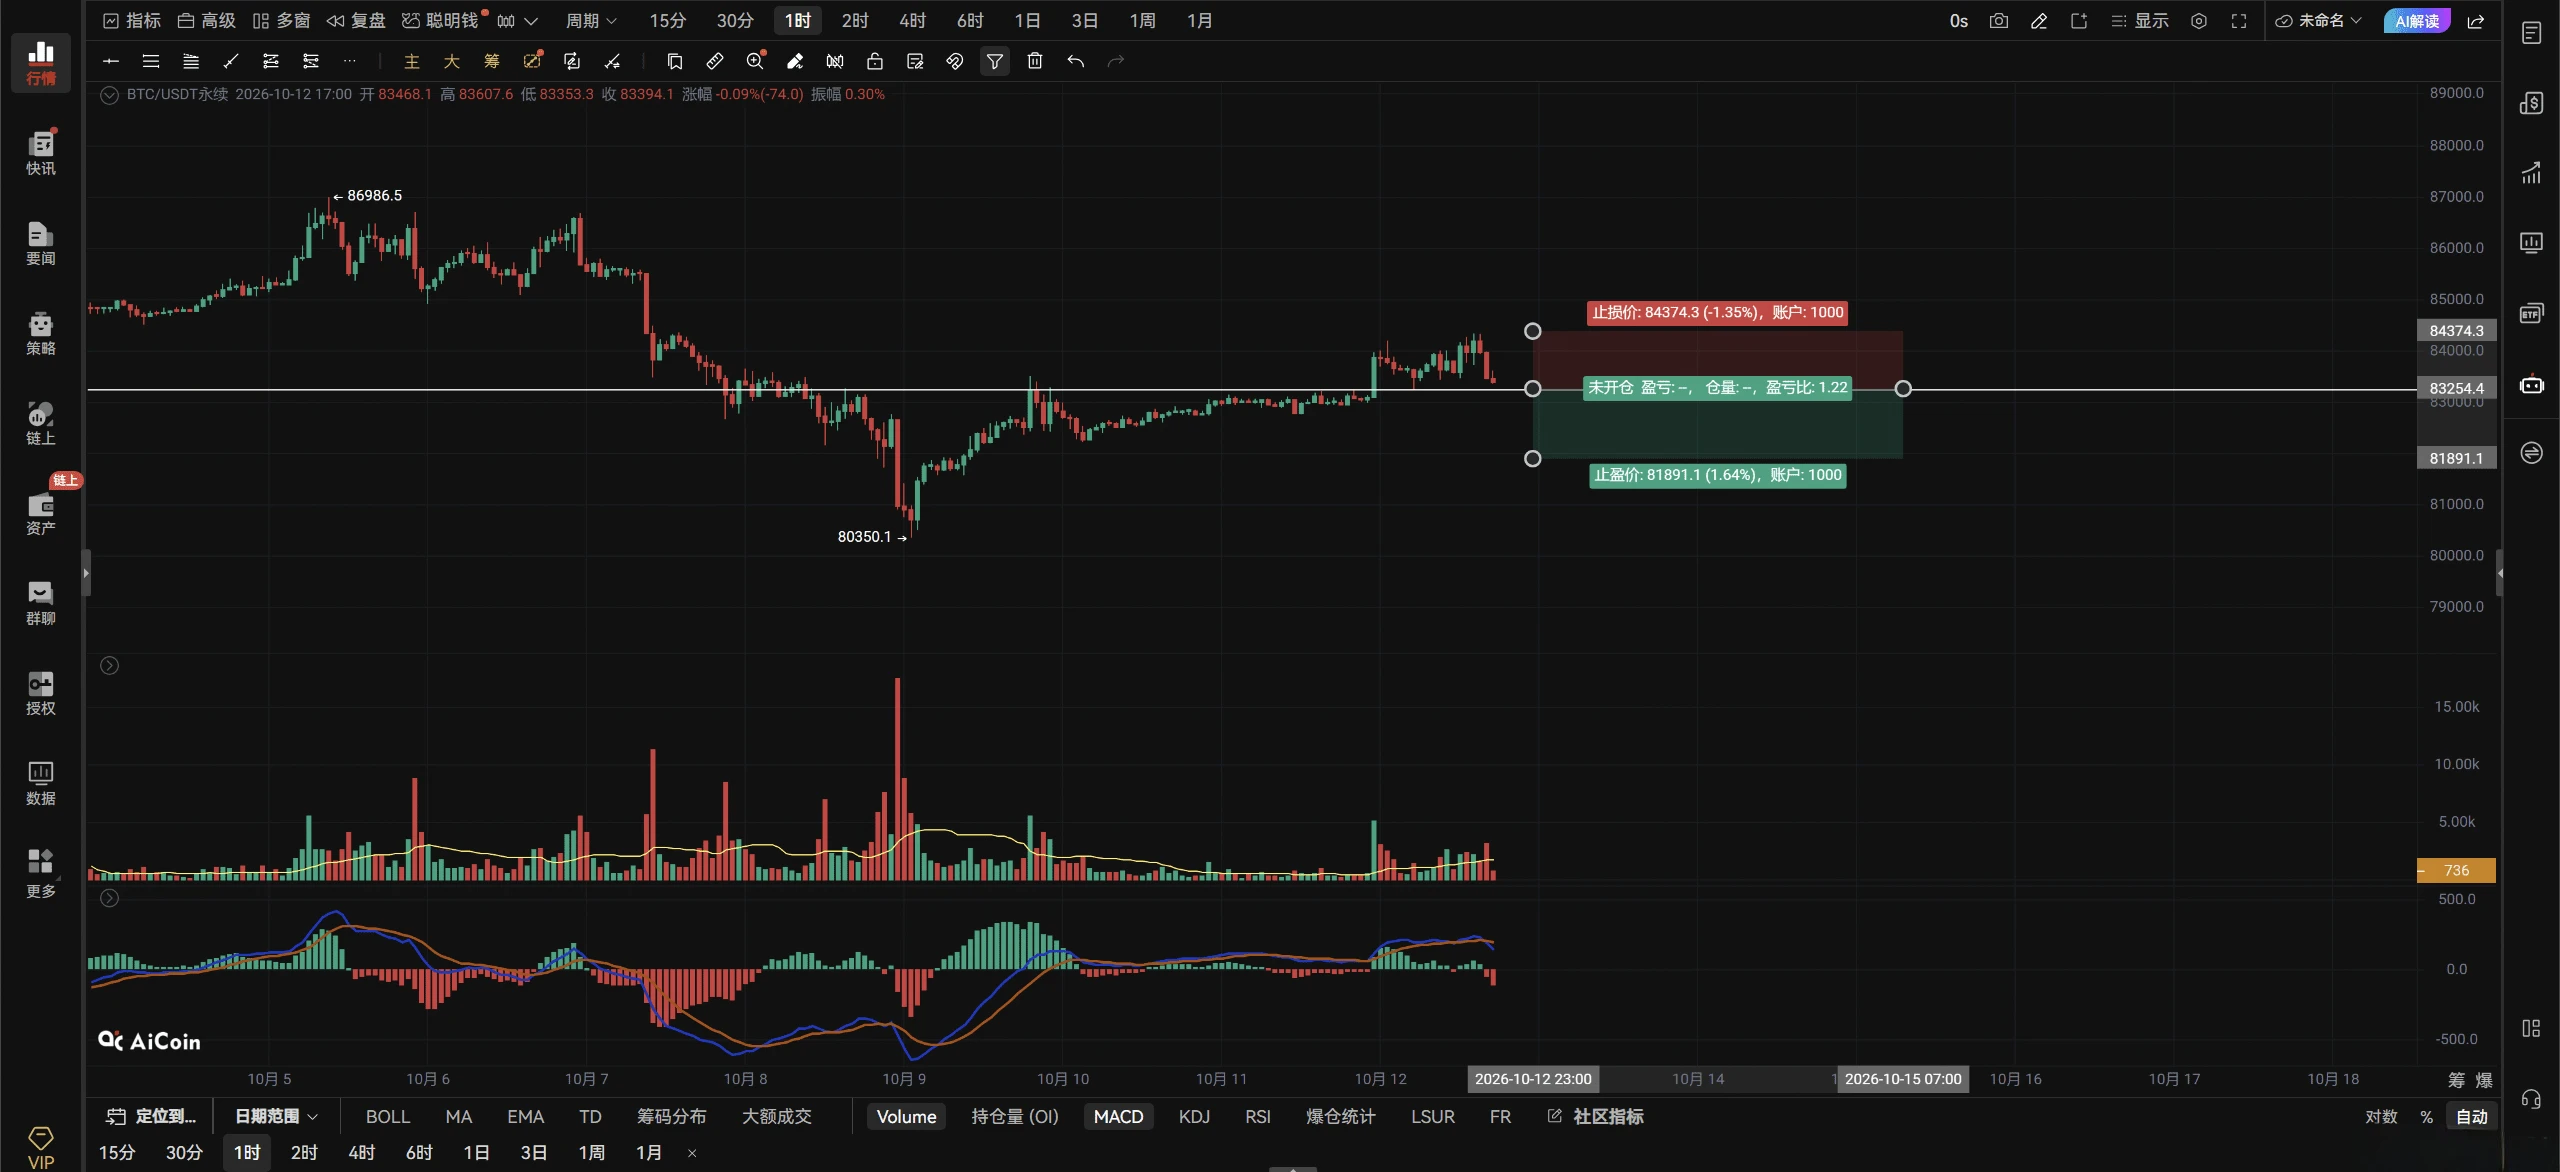Click the 自动 auto-scale button
This screenshot has height=1172, width=2560.
tap(2471, 1116)
